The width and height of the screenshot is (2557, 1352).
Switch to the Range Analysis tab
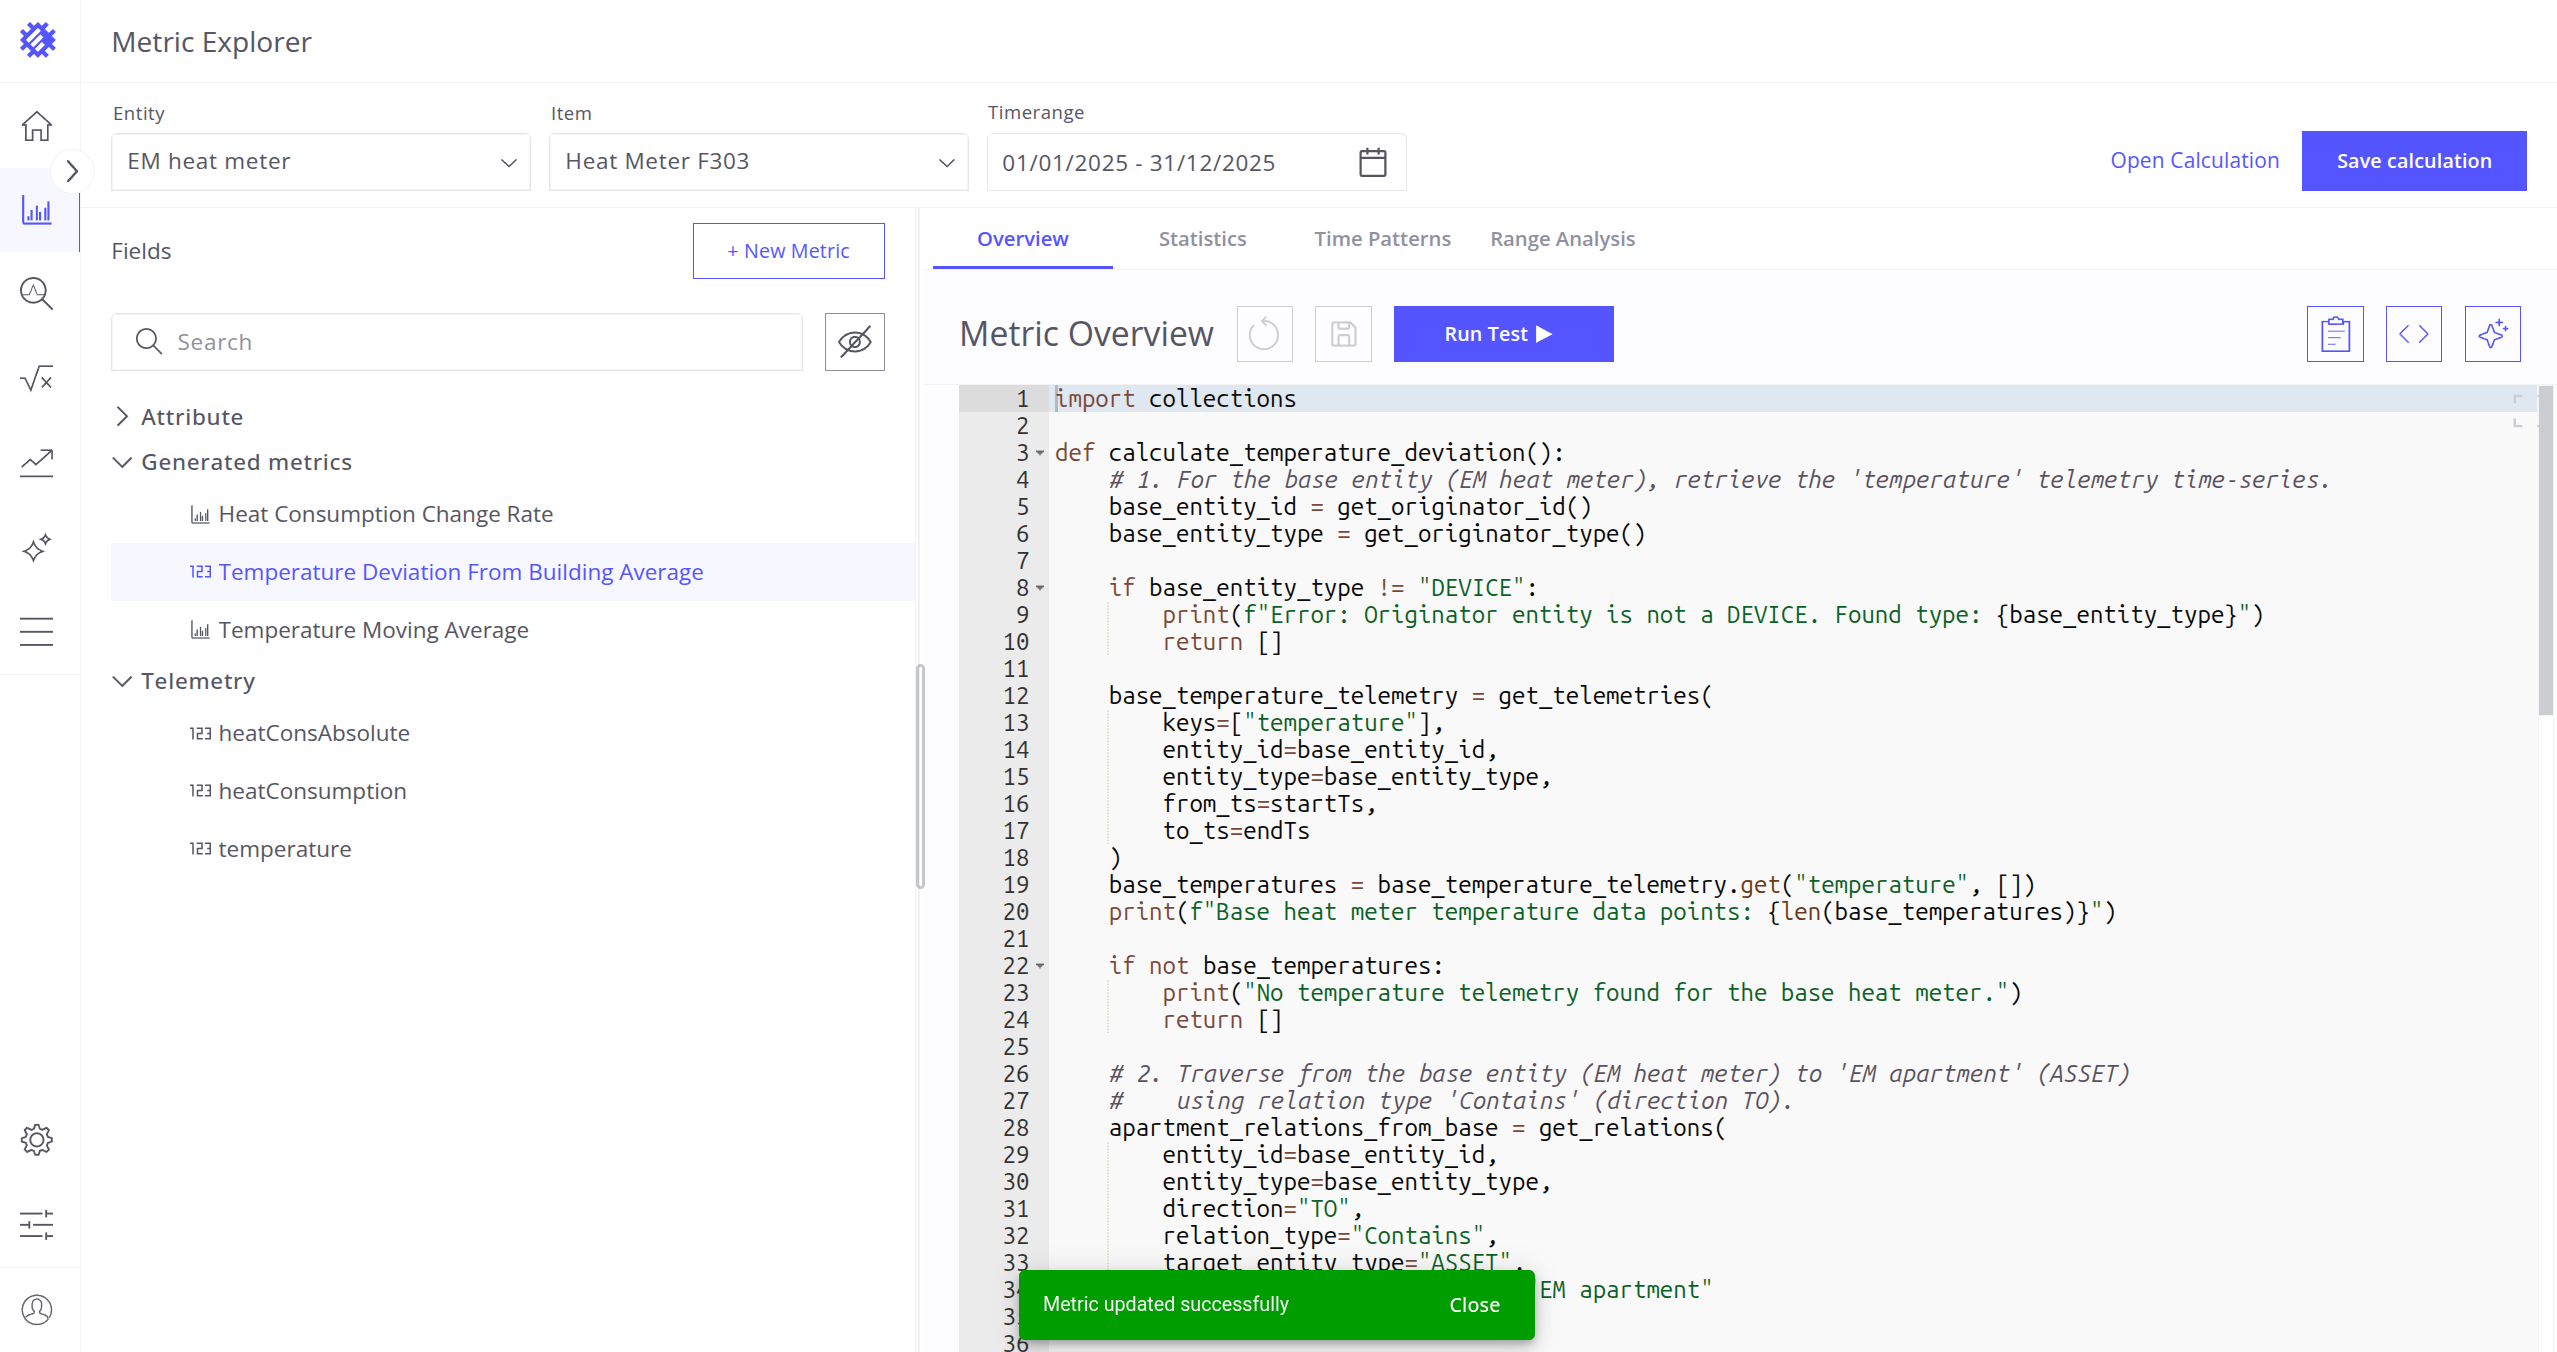[x=1562, y=239]
